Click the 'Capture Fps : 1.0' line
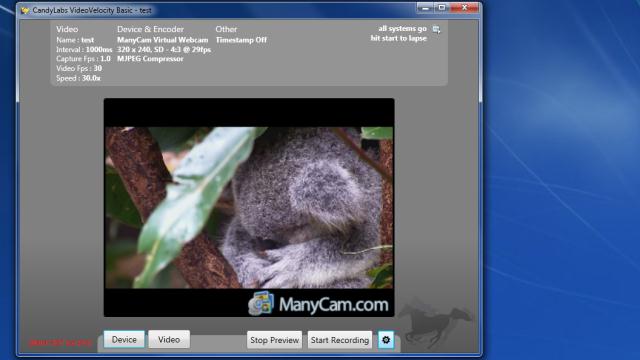Image resolution: width=640 pixels, height=360 pixels. coord(83,59)
